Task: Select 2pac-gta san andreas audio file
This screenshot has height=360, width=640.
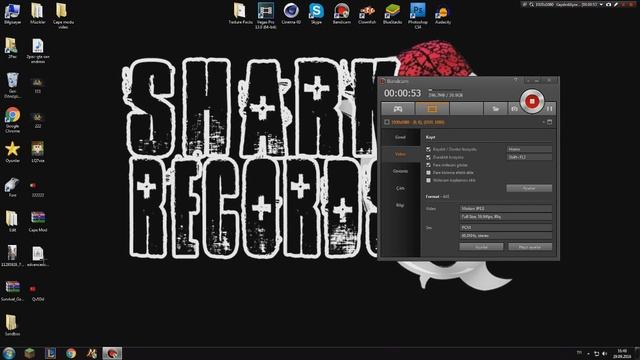Action: coord(38,51)
